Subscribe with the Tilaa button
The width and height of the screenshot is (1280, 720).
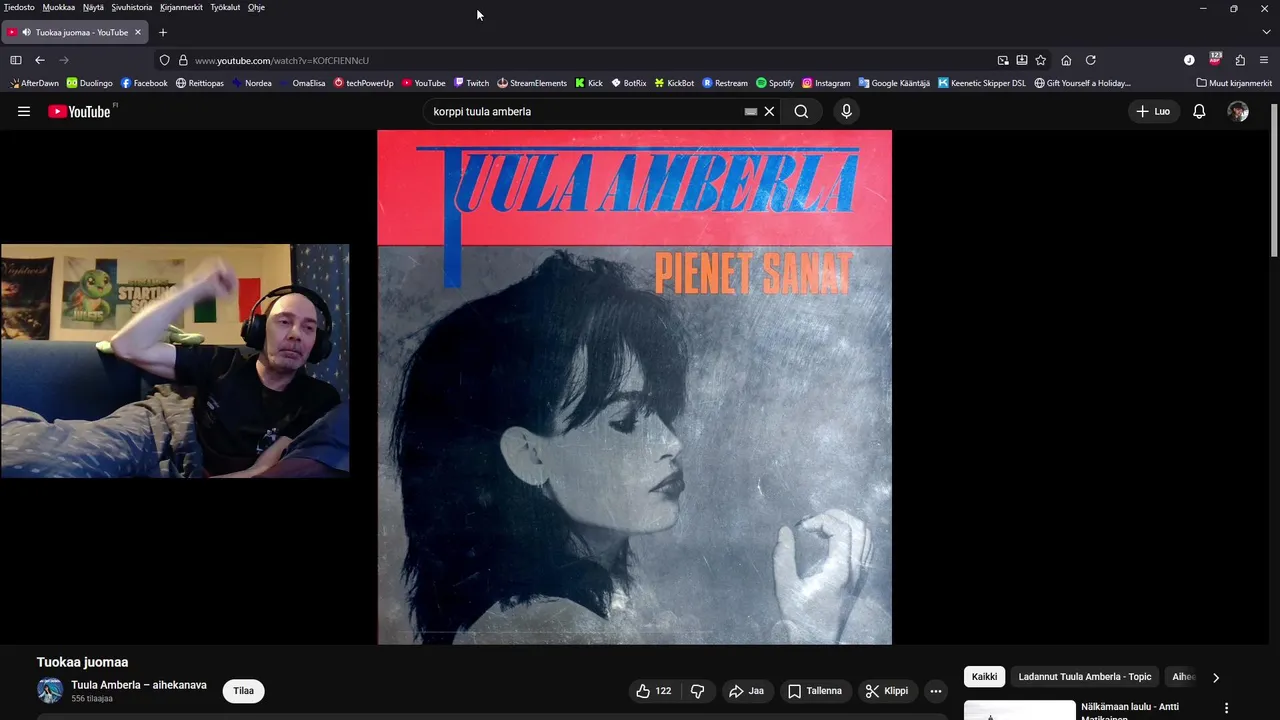243,691
